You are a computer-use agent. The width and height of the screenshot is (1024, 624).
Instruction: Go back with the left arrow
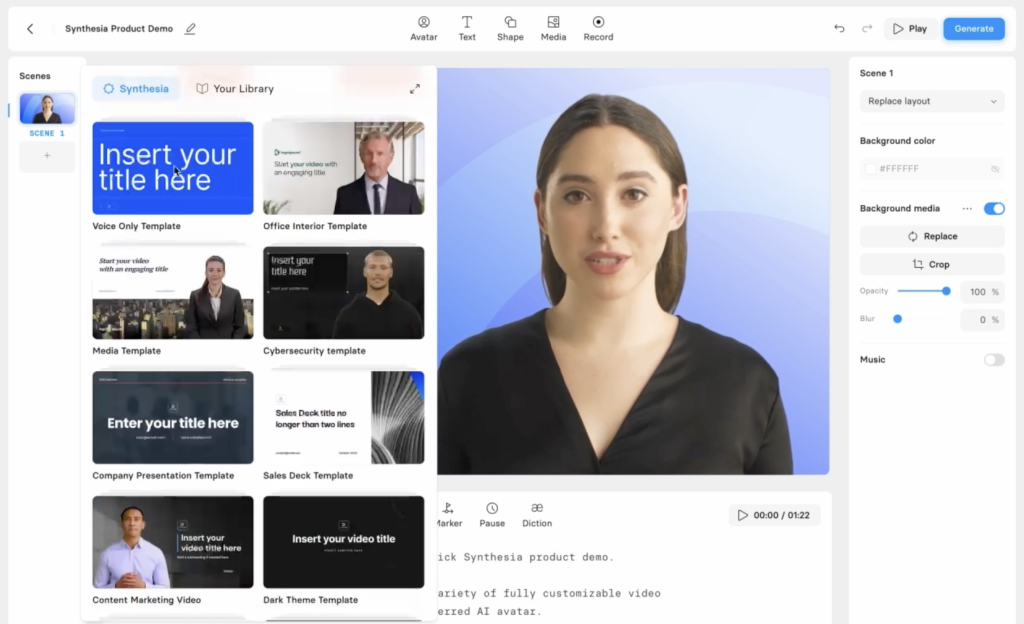coord(30,29)
